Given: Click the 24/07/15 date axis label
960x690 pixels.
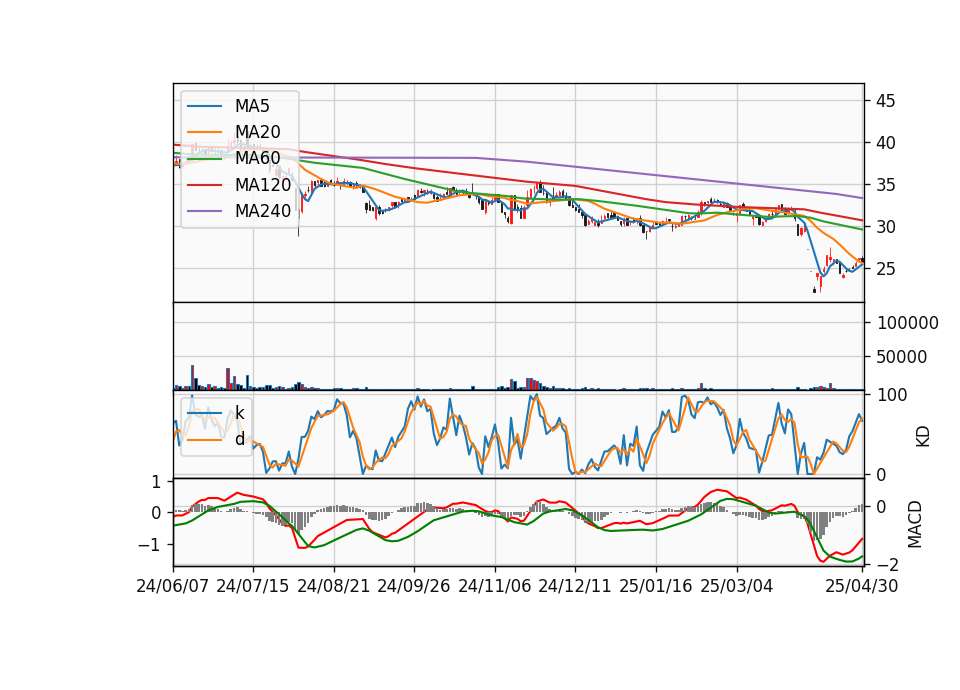Looking at the screenshot, I should point(253,586).
